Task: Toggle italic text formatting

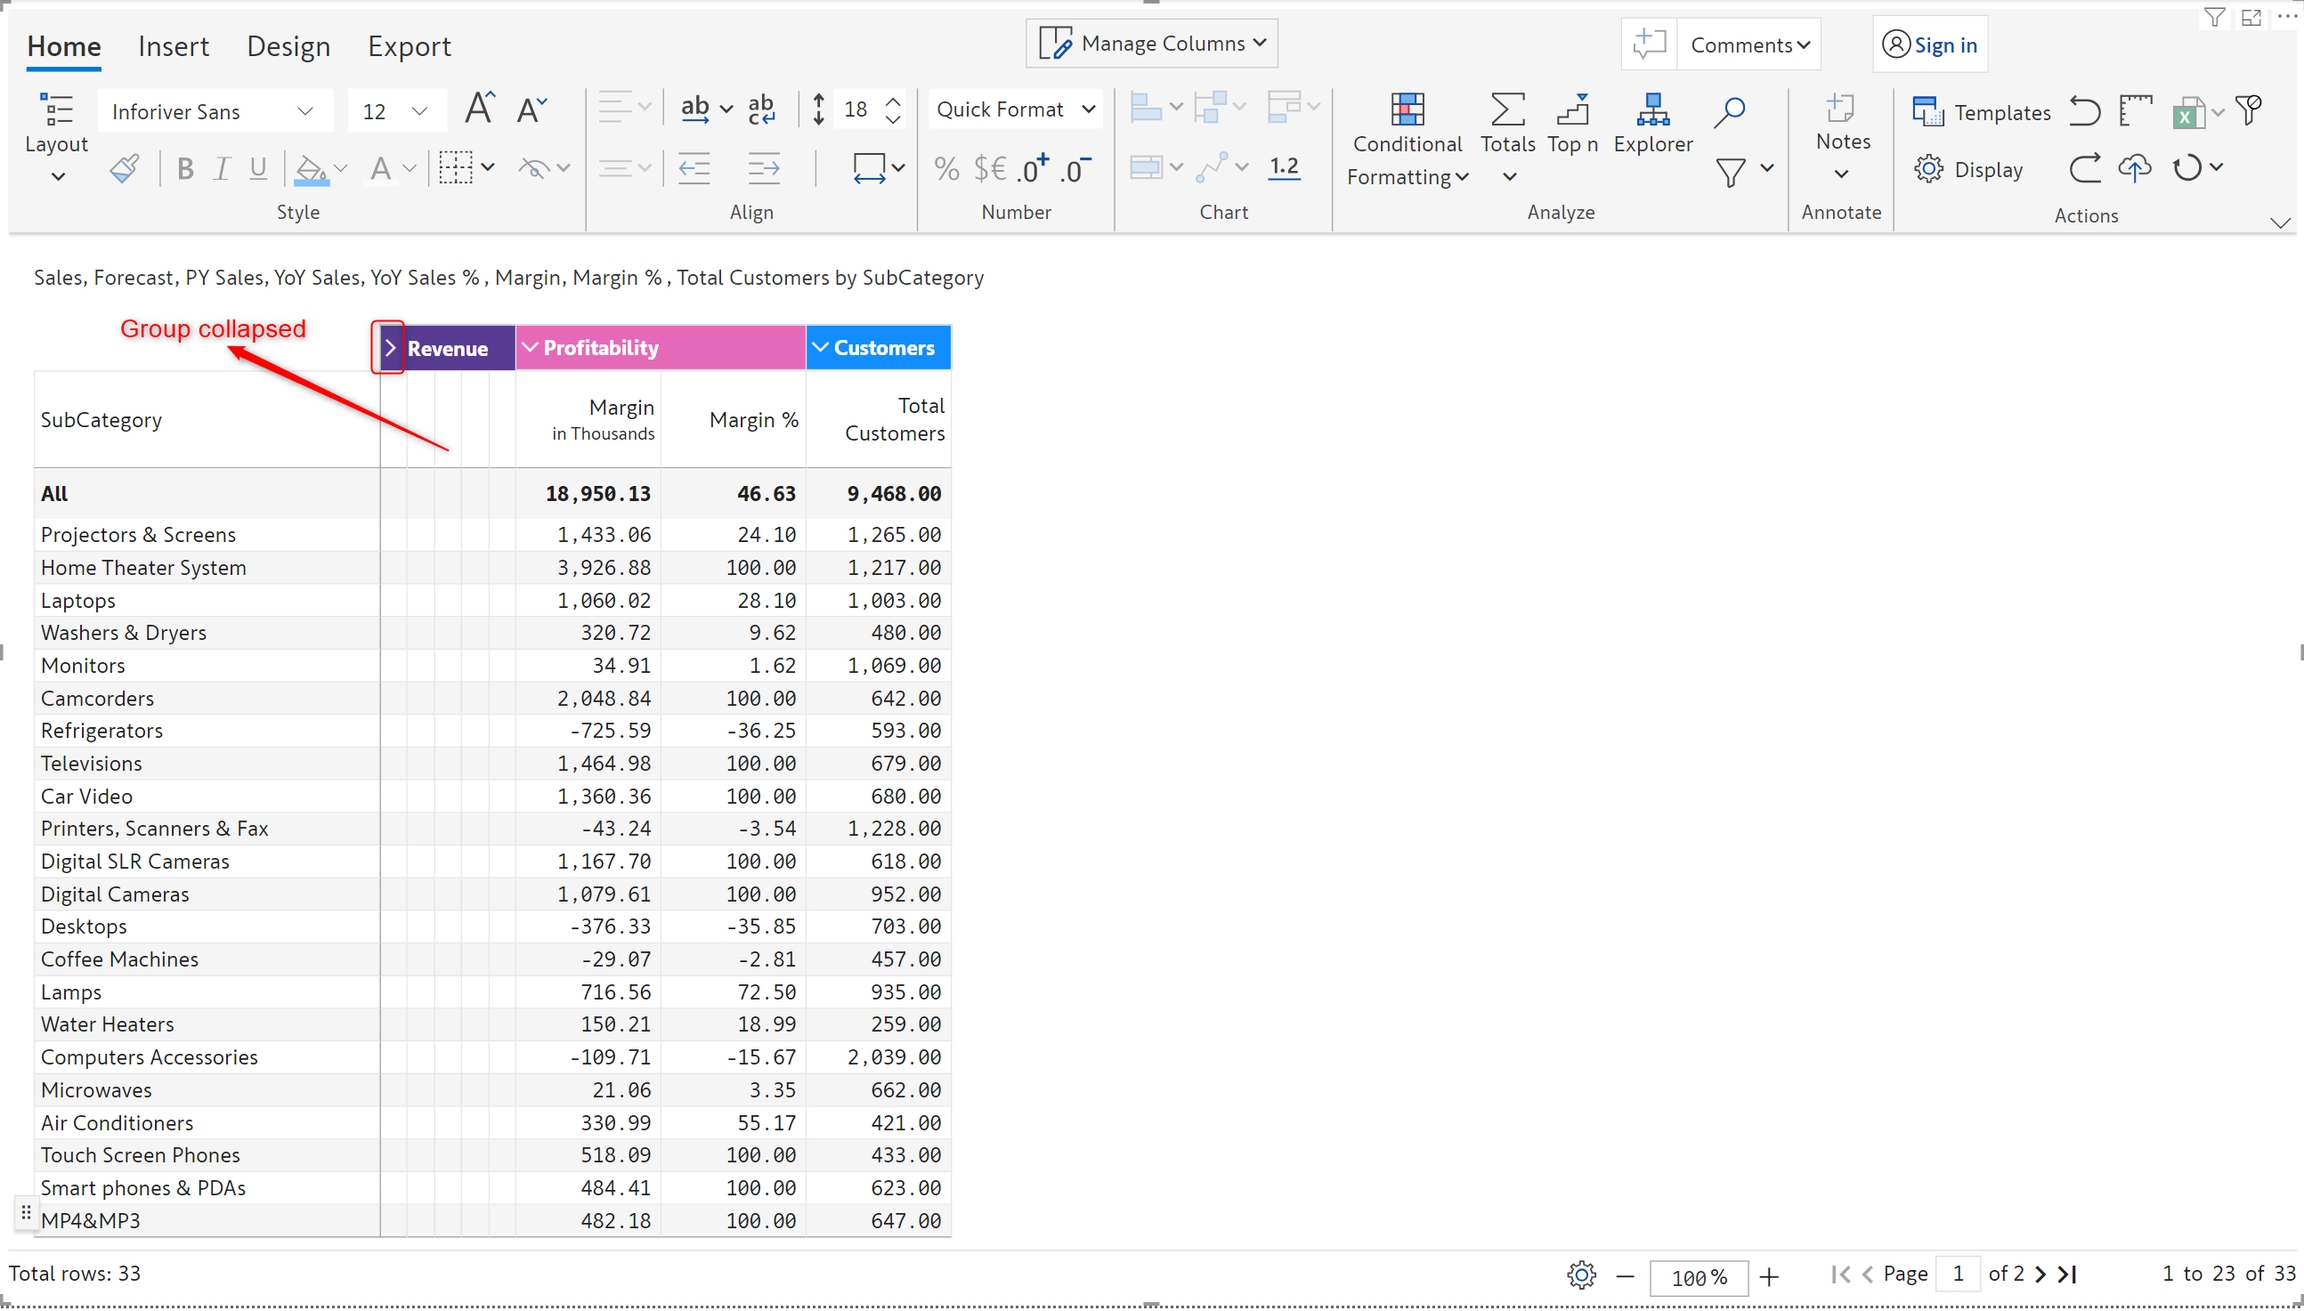Action: (x=221, y=168)
